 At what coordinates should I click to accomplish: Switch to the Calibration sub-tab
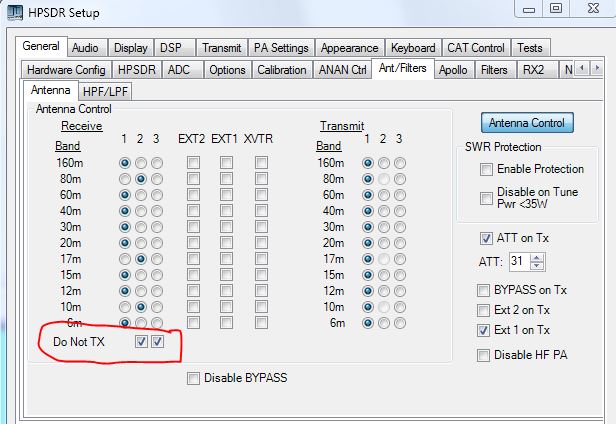(282, 70)
